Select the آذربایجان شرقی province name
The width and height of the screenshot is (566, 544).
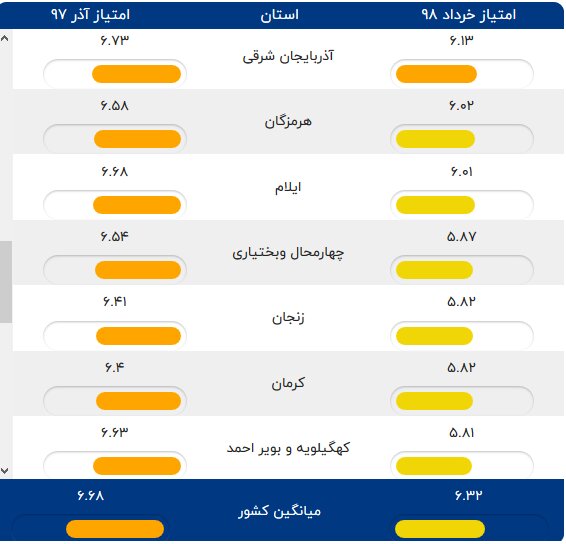tap(288, 57)
